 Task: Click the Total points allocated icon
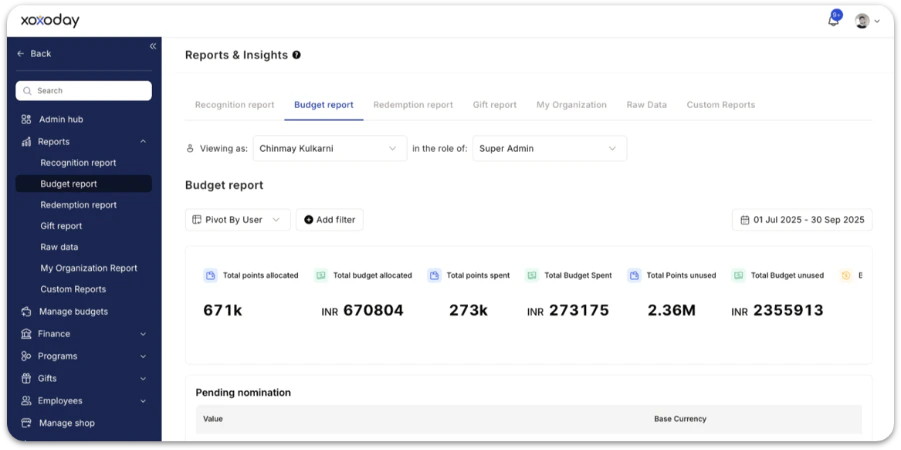pyautogui.click(x=210, y=275)
